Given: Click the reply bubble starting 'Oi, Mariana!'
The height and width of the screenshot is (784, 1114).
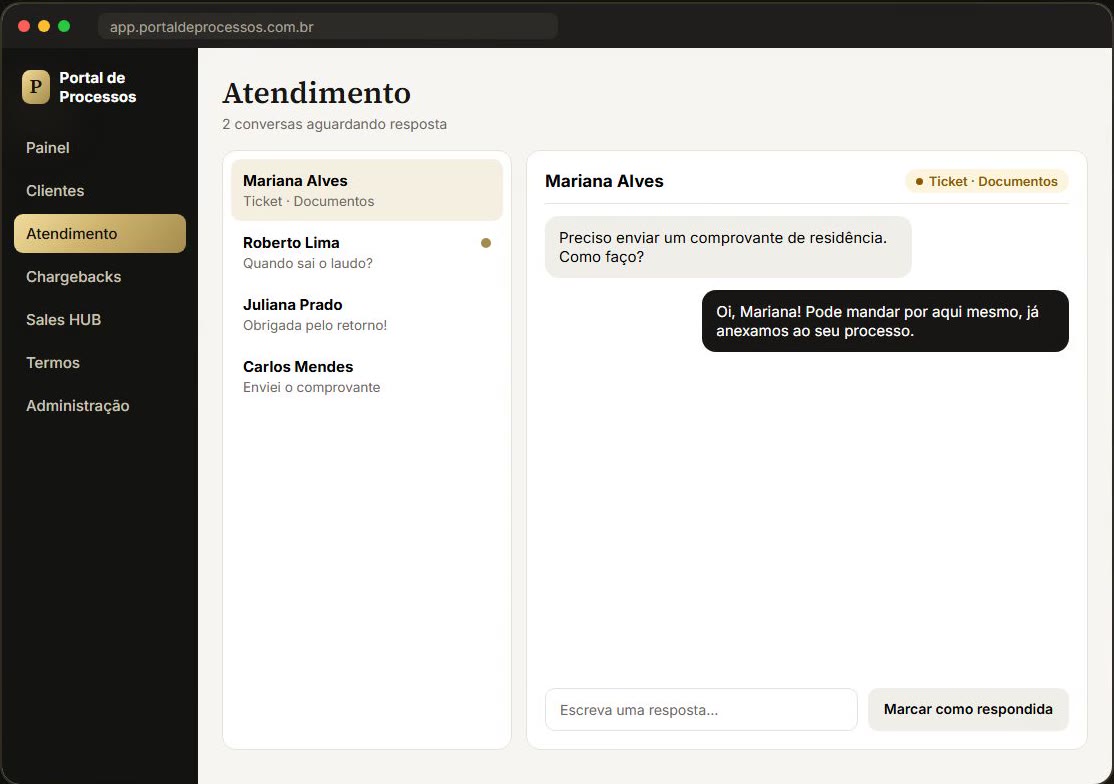Looking at the screenshot, I should (885, 321).
